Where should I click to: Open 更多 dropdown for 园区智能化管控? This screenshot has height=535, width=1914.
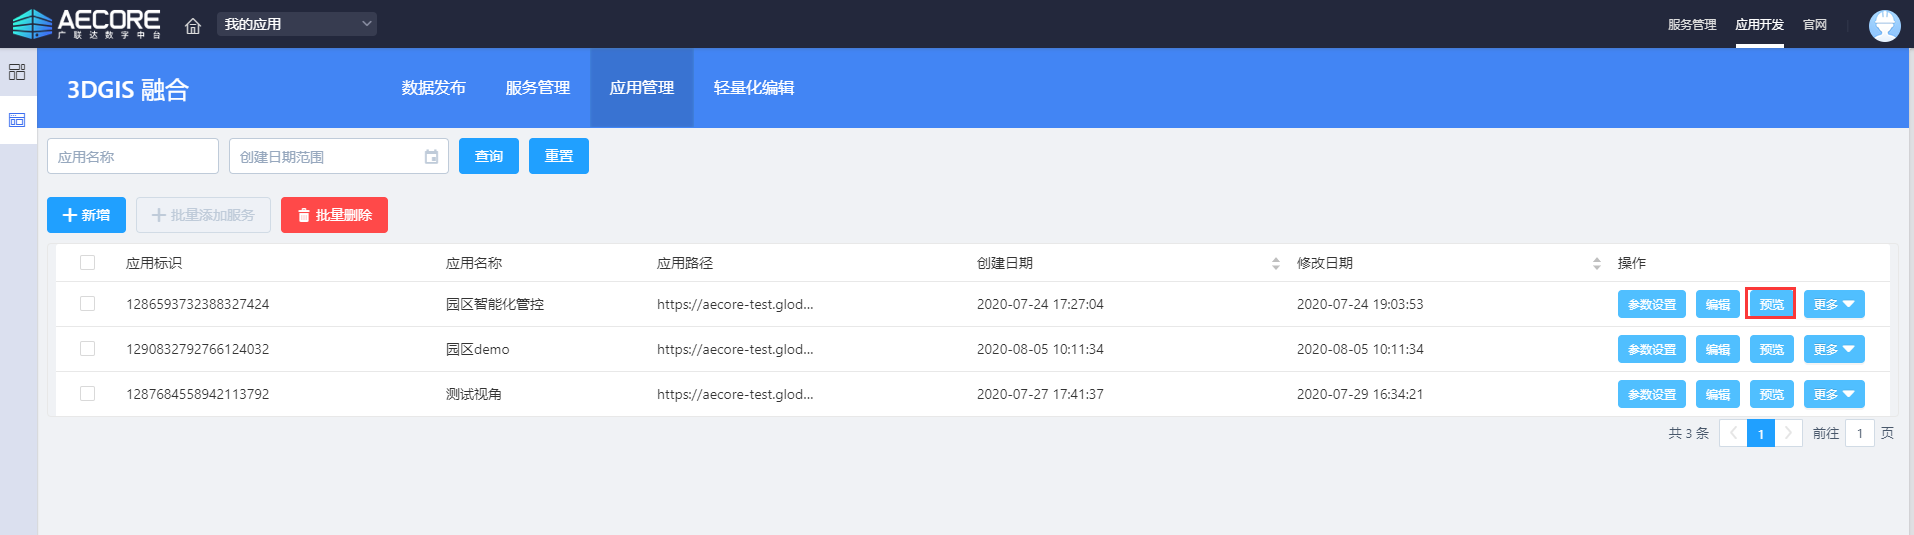(x=1833, y=304)
